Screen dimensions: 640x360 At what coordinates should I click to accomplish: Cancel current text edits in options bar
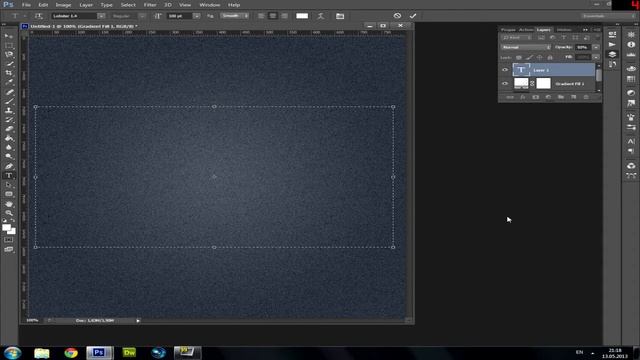click(x=397, y=16)
